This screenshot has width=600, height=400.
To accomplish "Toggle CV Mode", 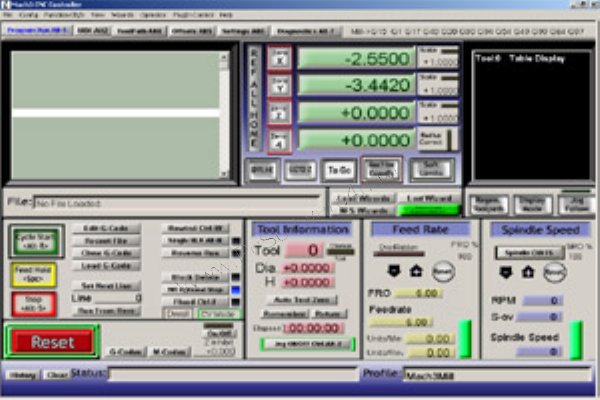I will point(219,314).
